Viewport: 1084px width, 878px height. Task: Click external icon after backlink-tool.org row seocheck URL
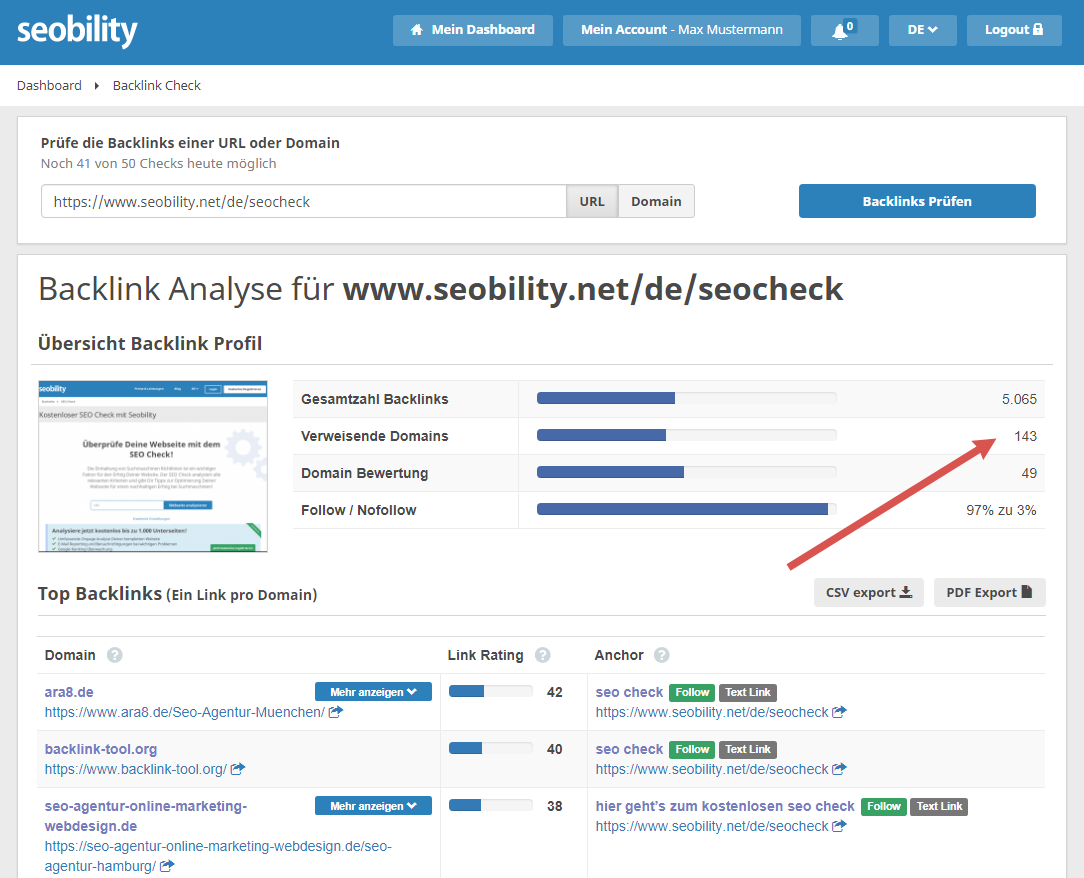[839, 769]
